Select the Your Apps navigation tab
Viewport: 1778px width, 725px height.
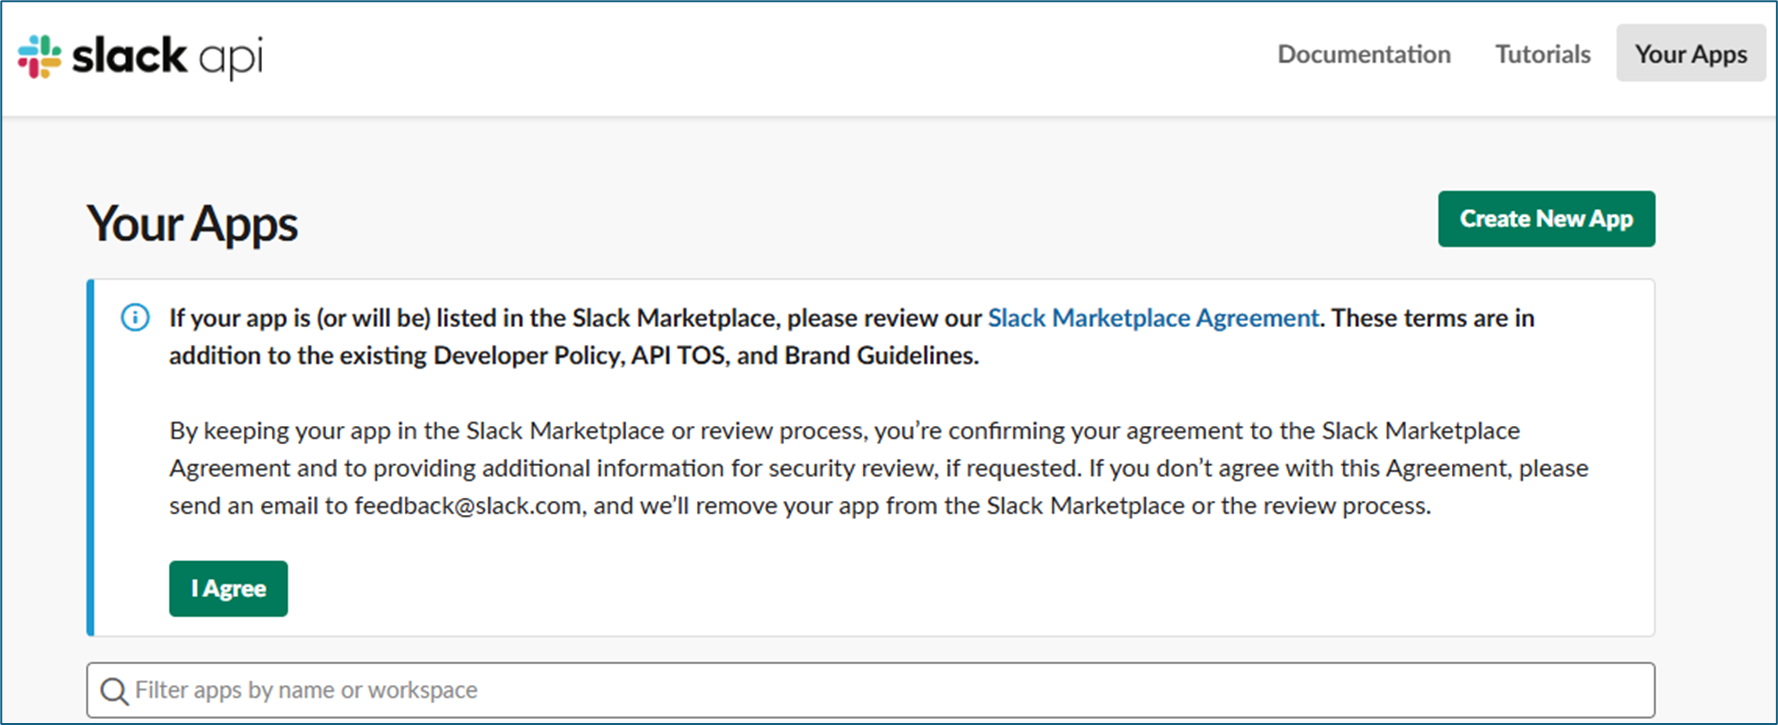point(1690,54)
